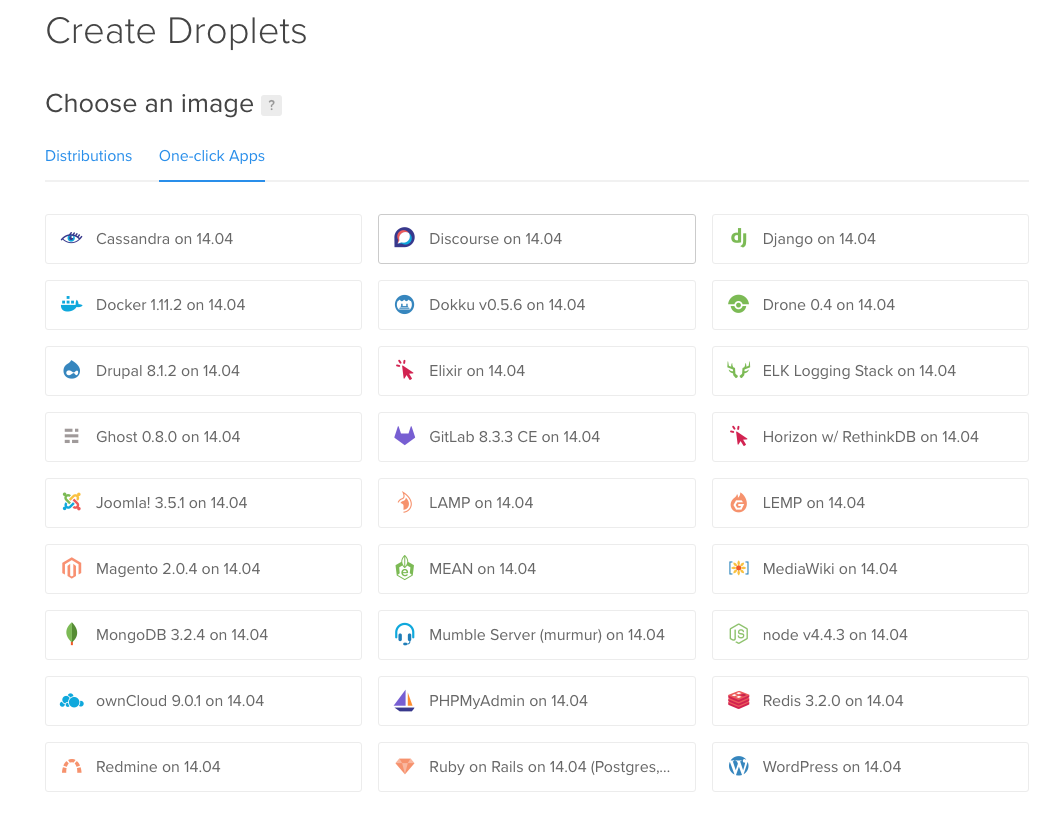Click the LEMP flame icon

[738, 502]
